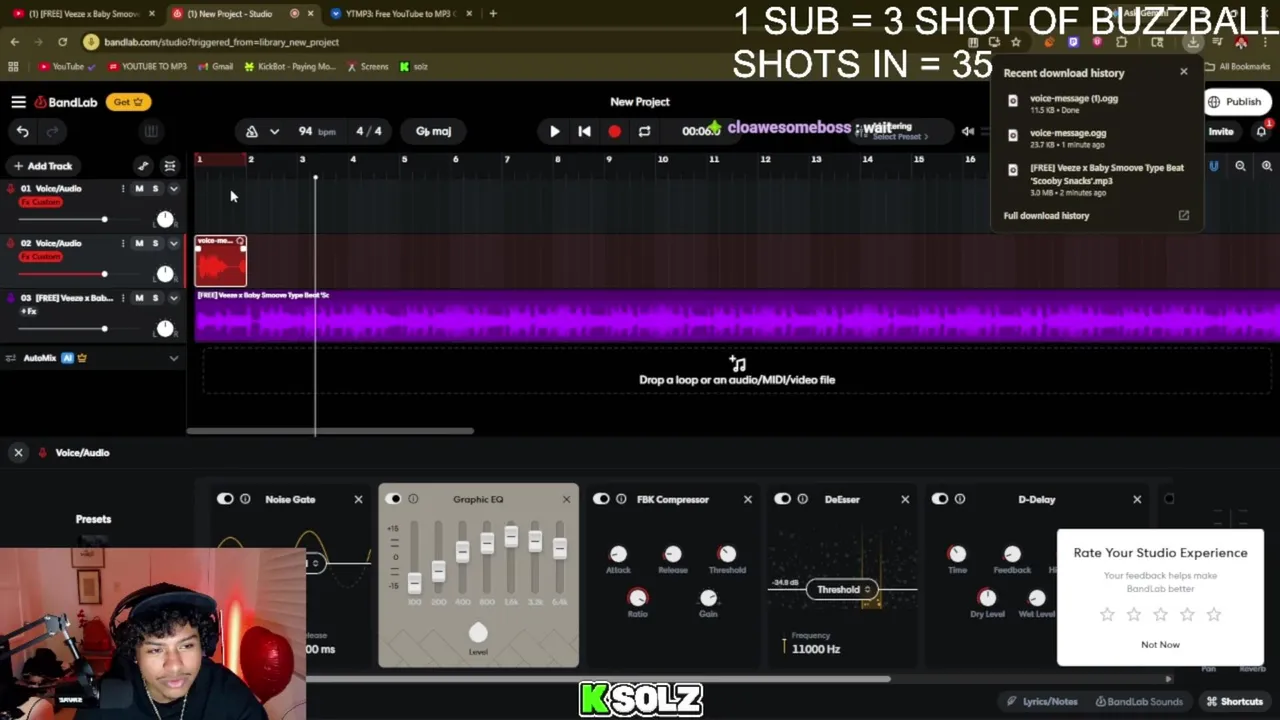The width and height of the screenshot is (1280, 720).
Task: Open the BandLab hamburger menu
Action: 18,102
